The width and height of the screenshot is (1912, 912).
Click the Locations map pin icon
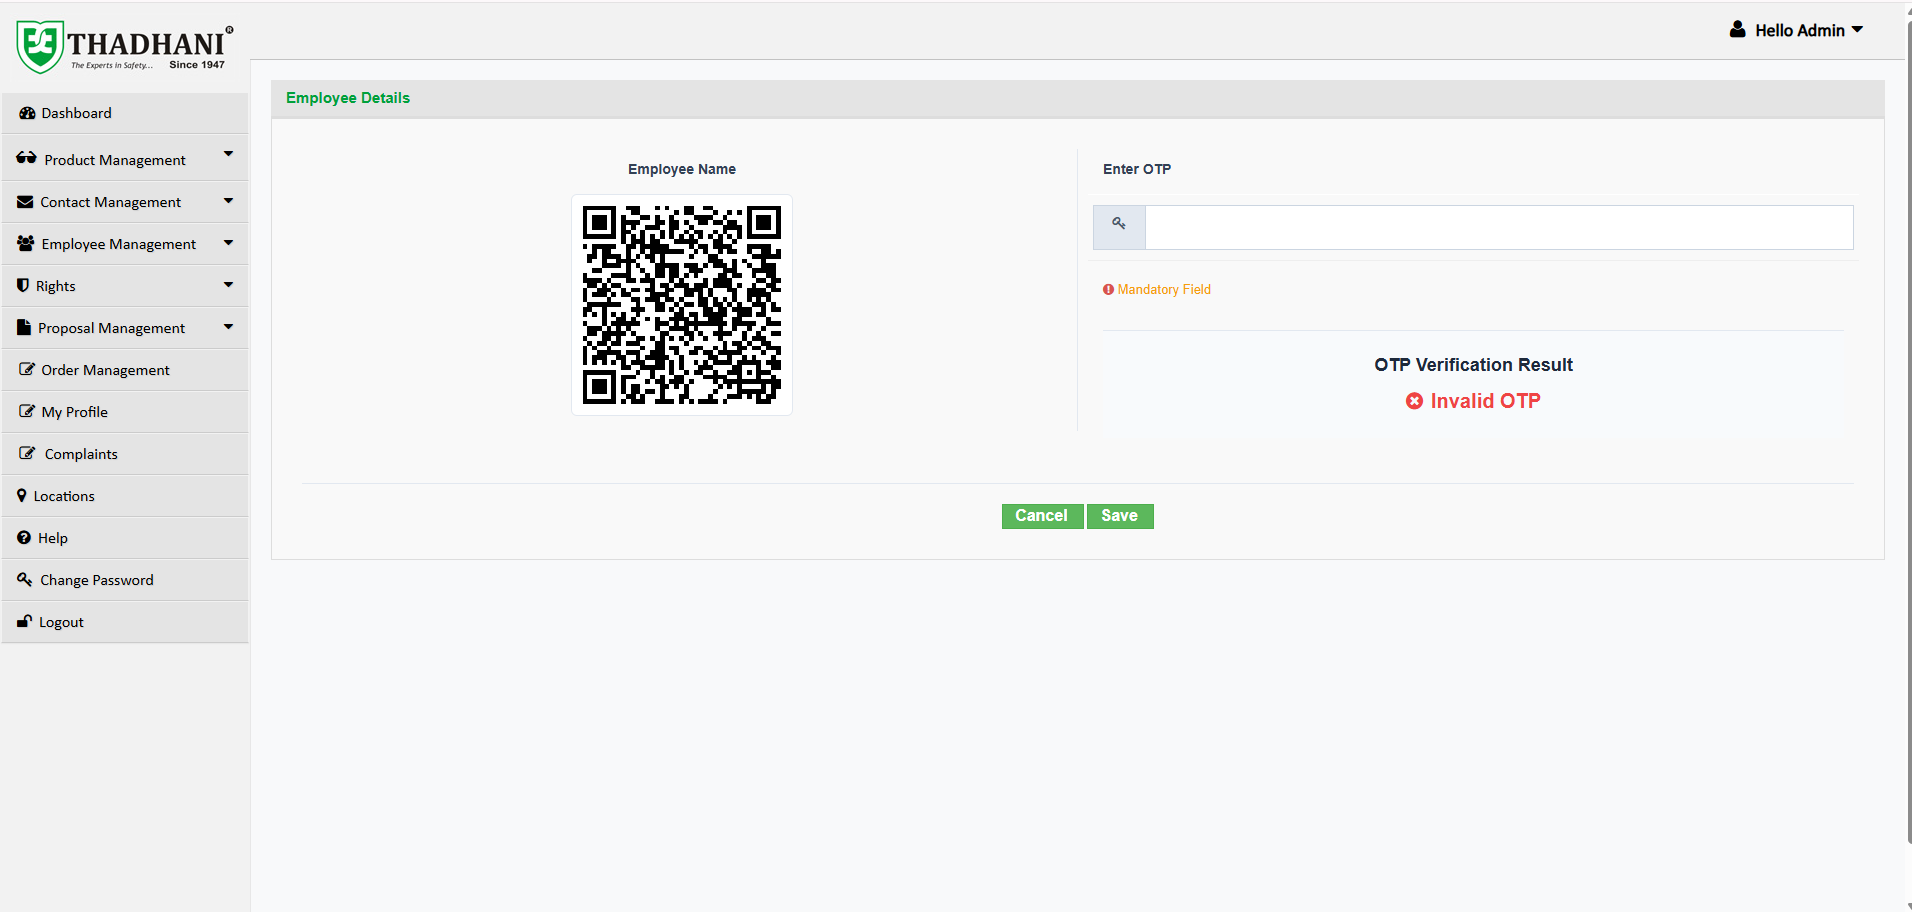point(22,495)
